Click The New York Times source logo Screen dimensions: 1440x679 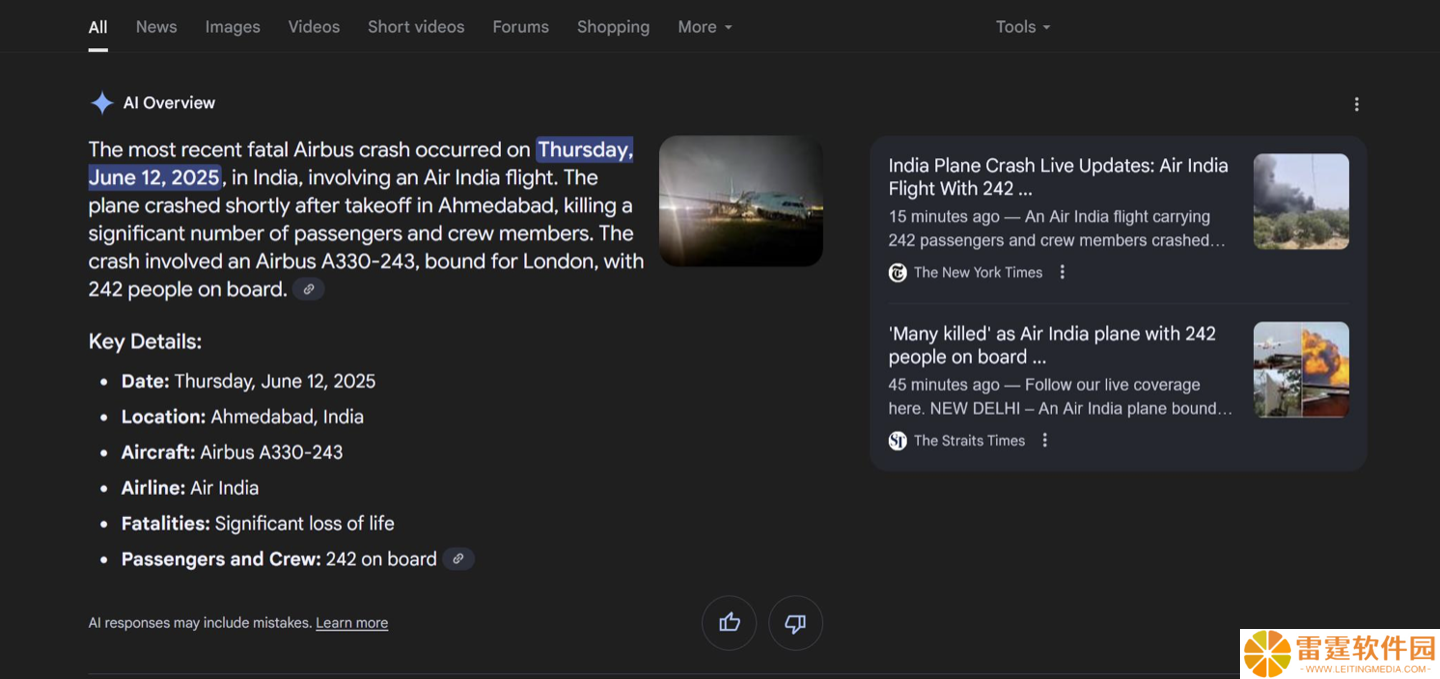tap(897, 272)
